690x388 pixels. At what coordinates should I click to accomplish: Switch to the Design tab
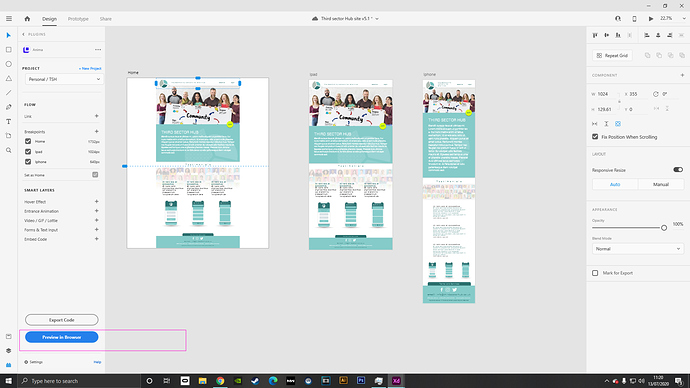(49, 19)
